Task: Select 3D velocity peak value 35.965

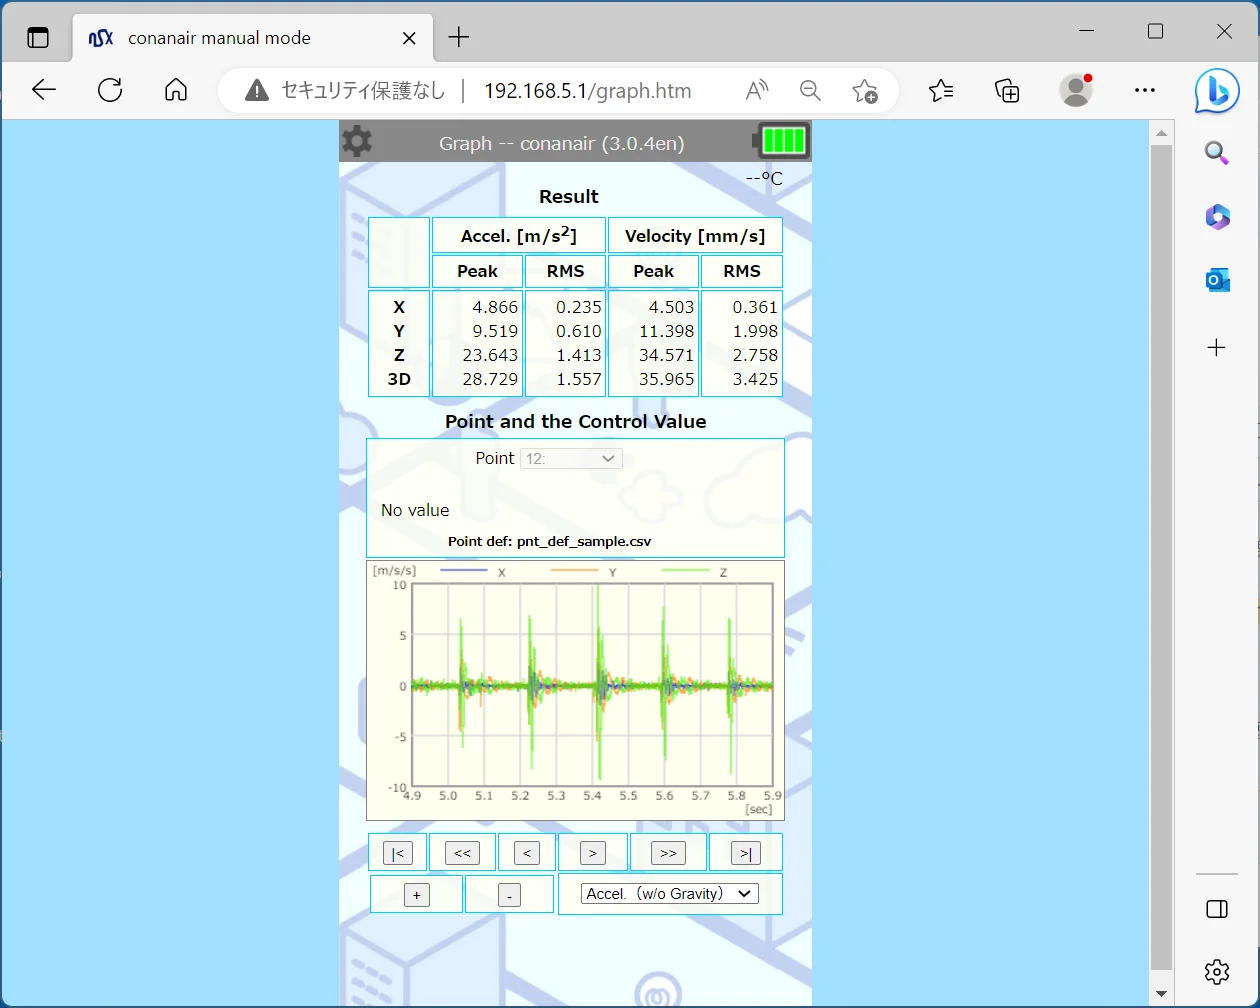Action: point(665,379)
